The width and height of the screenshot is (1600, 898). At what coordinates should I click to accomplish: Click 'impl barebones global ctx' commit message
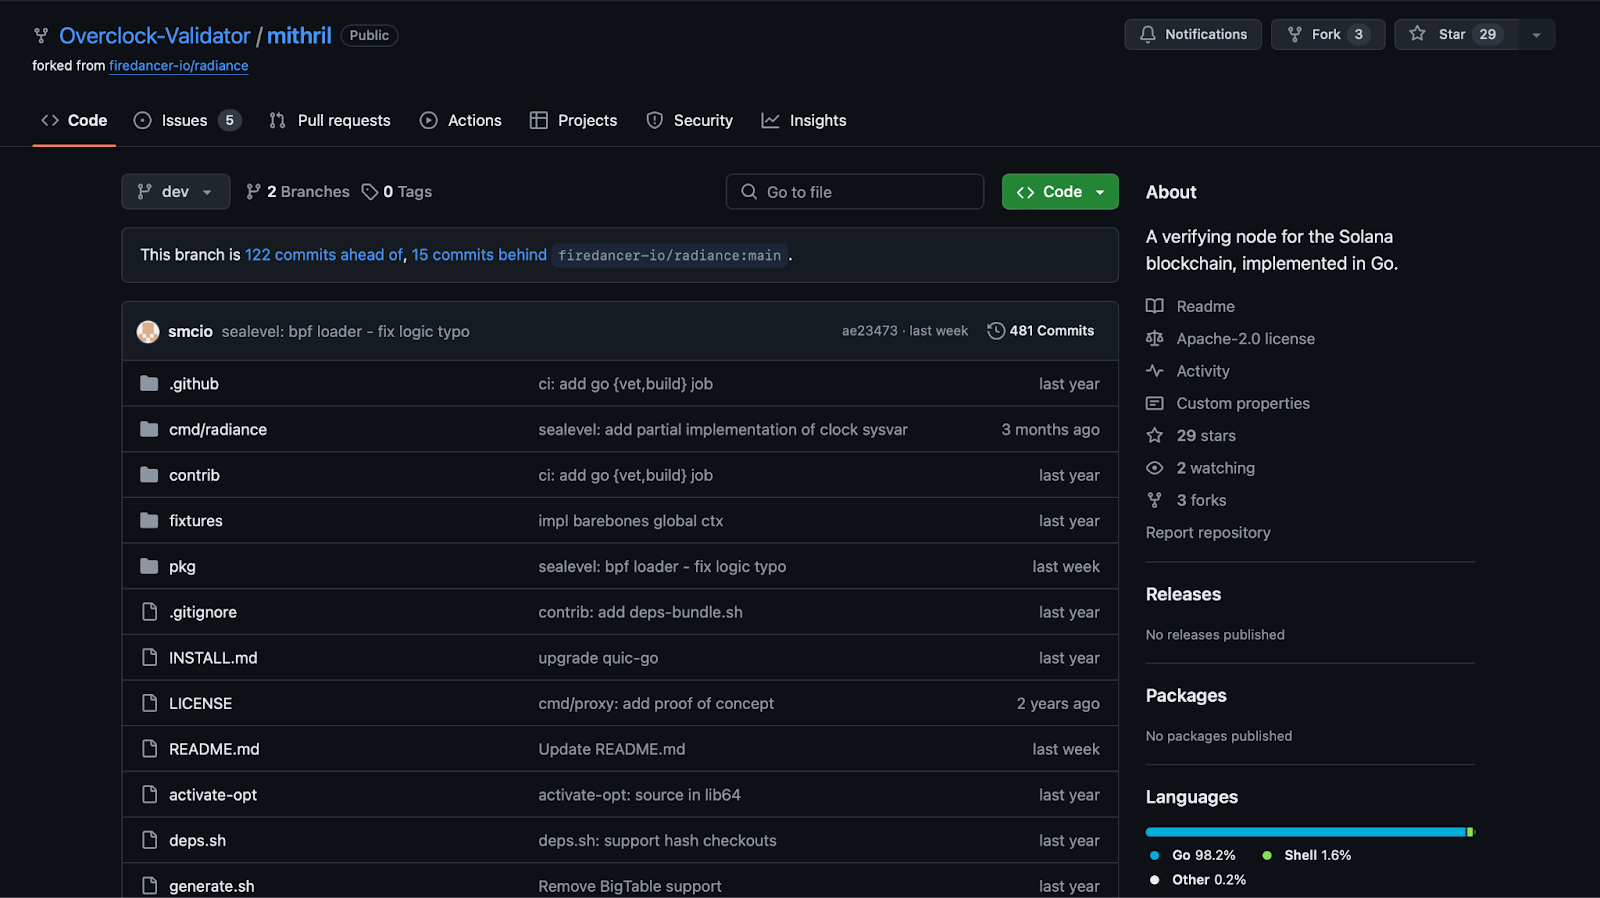tap(630, 521)
